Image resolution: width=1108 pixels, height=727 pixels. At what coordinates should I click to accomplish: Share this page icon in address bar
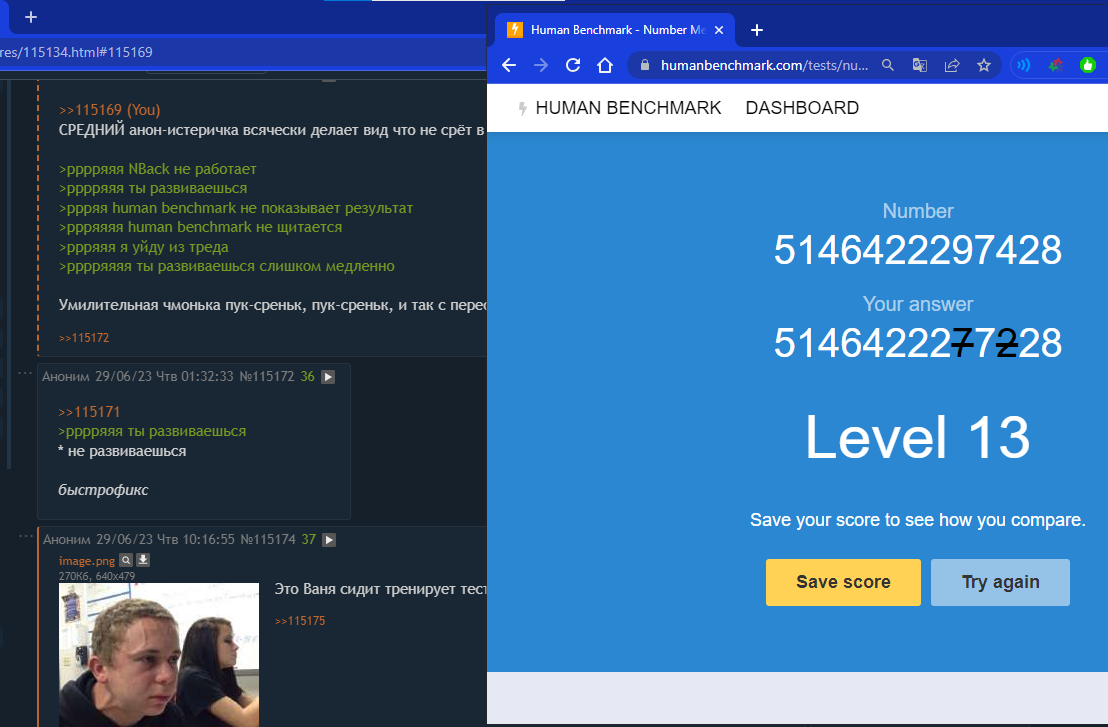[952, 65]
